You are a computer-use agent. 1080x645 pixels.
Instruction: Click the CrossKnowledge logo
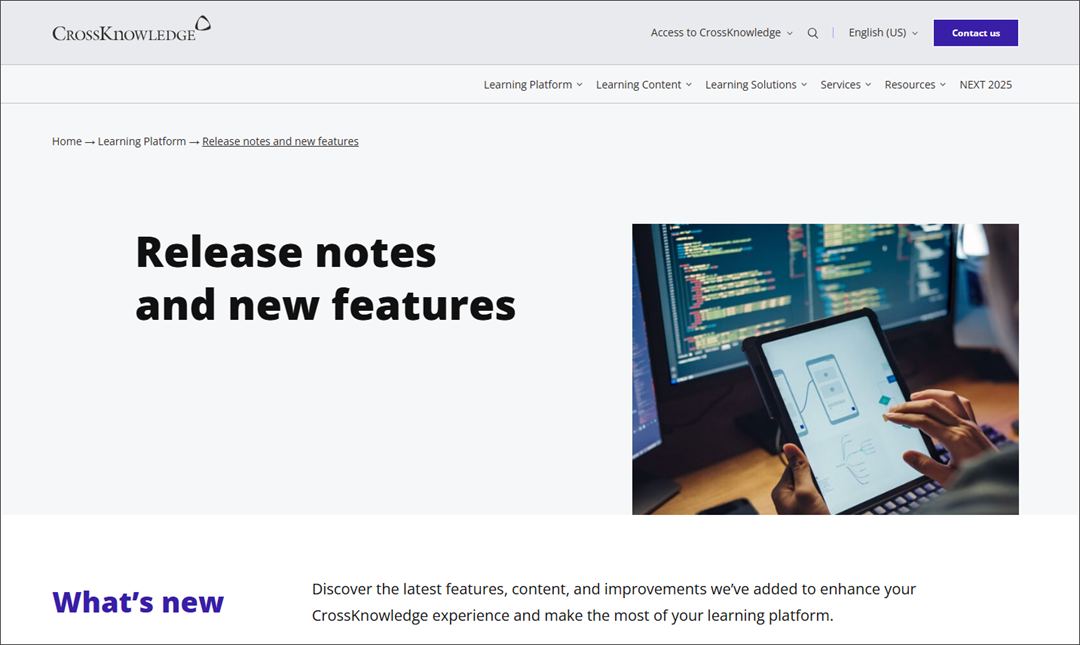(132, 30)
